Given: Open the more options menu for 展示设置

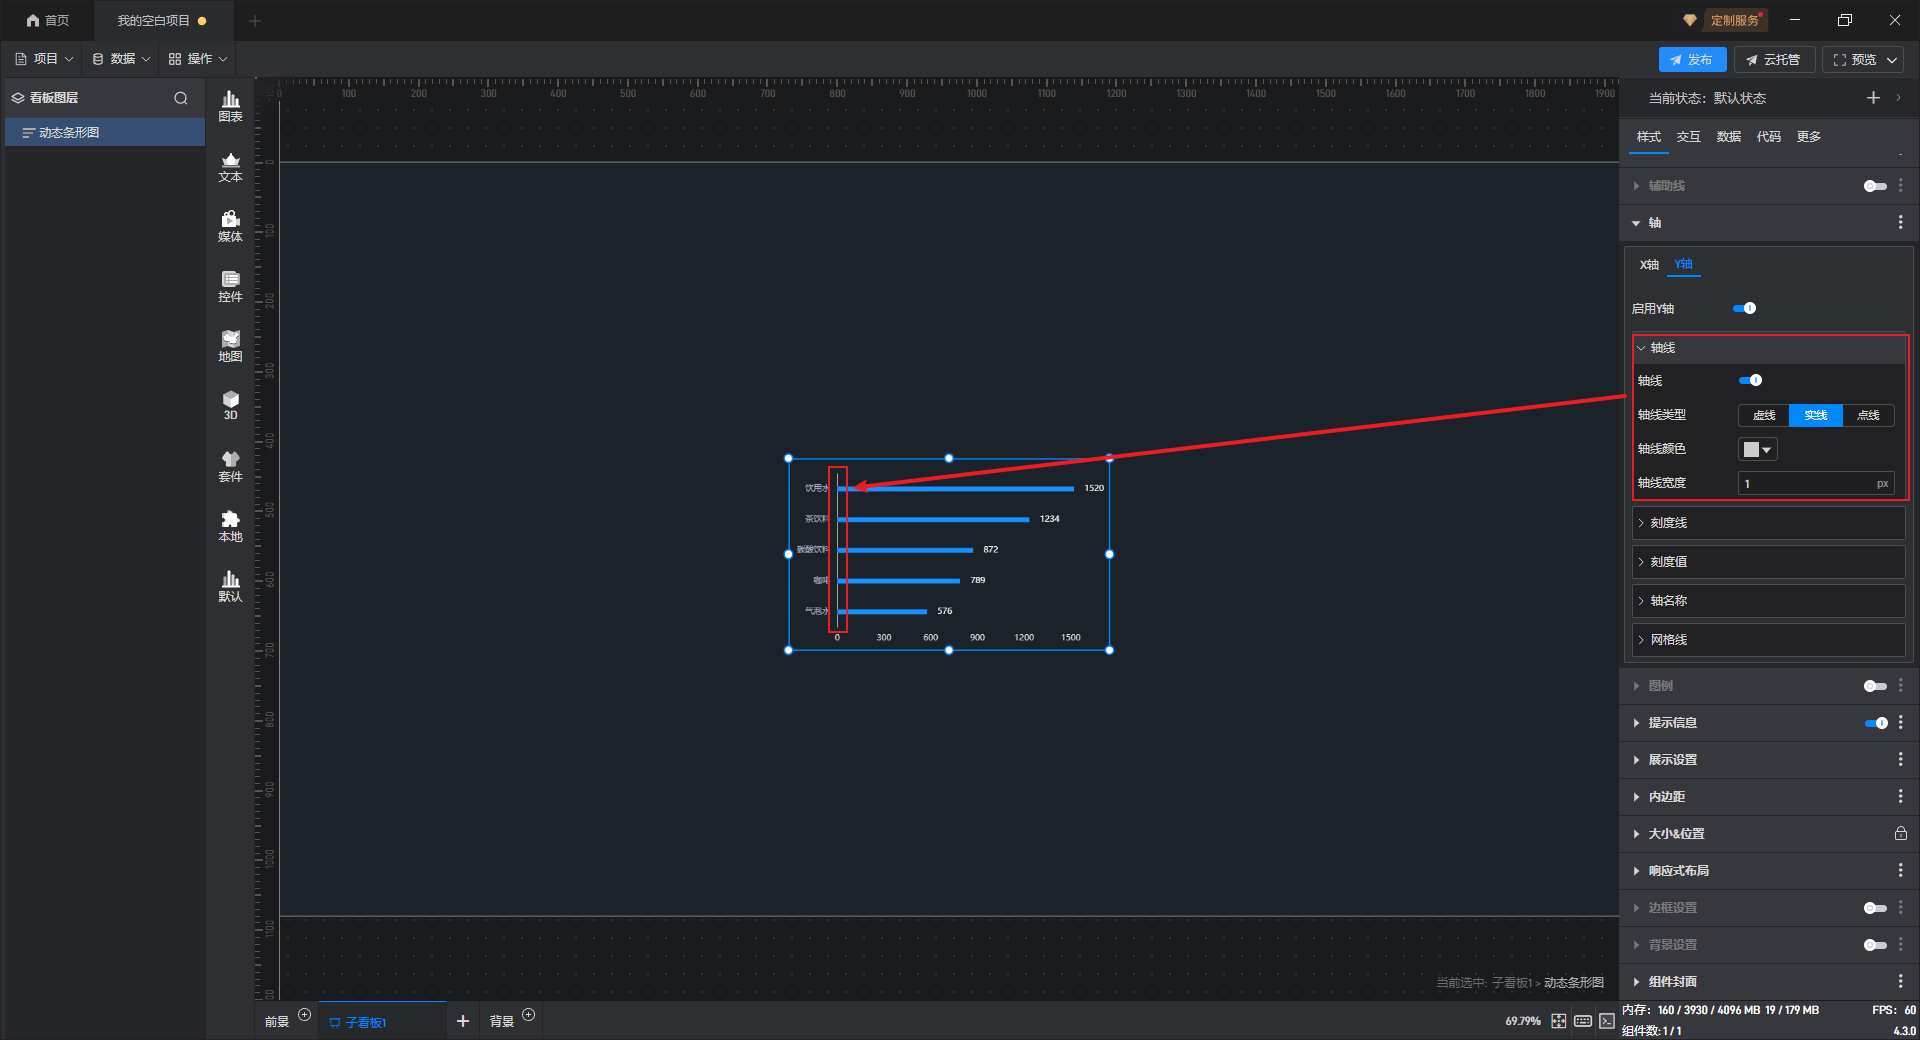Looking at the screenshot, I should point(1901,760).
